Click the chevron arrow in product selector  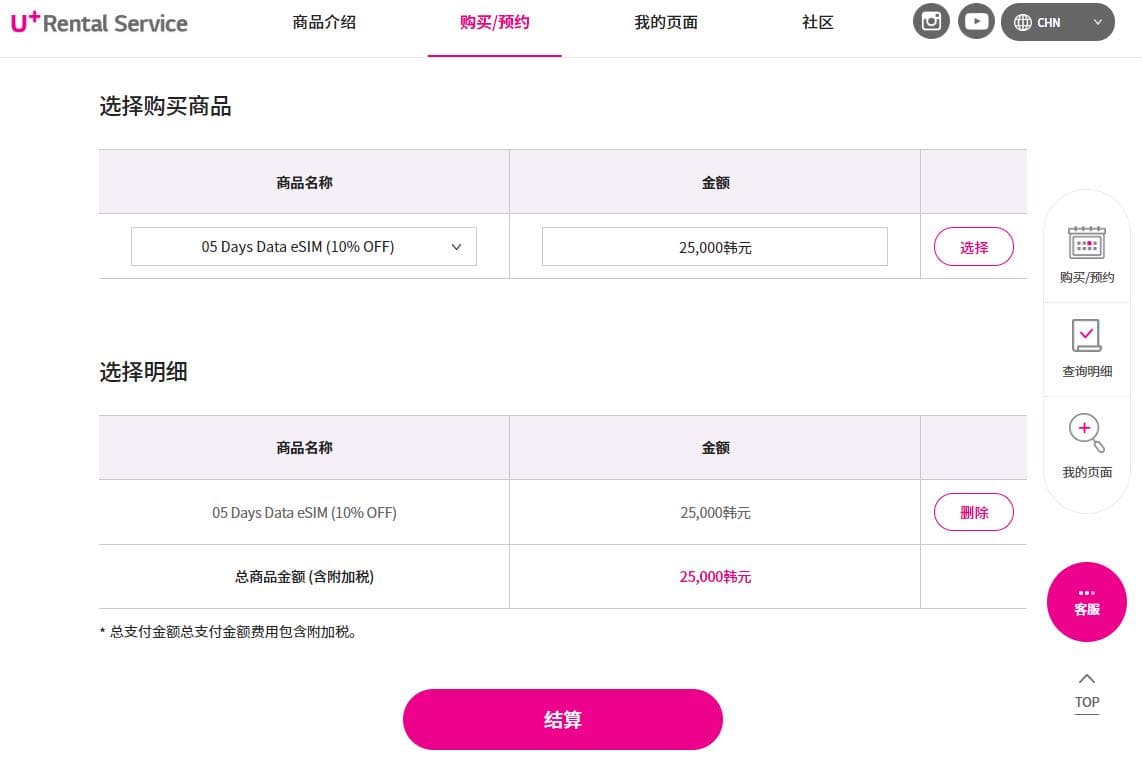(457, 247)
